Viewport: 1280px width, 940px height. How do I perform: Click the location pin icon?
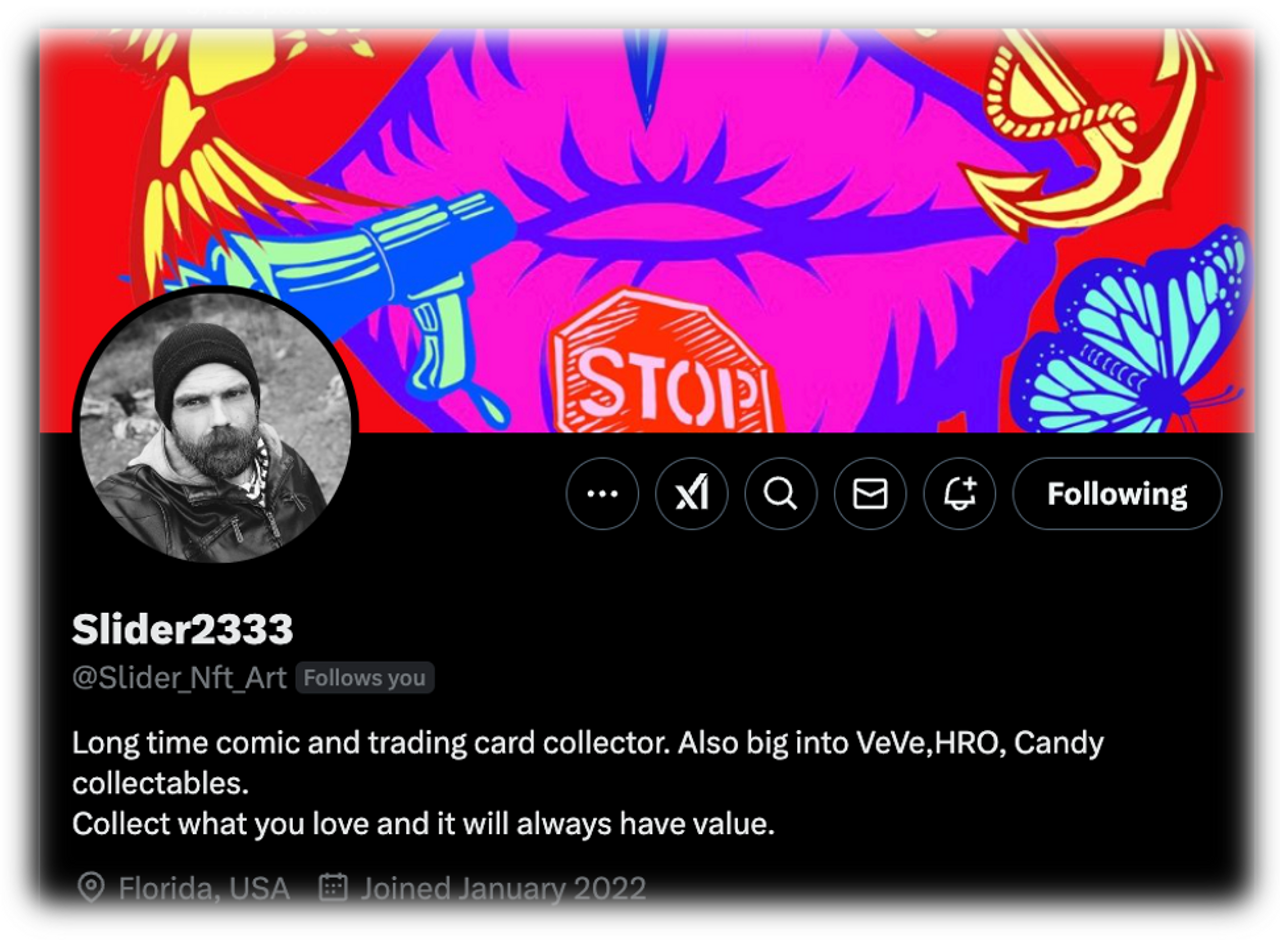click(91, 887)
